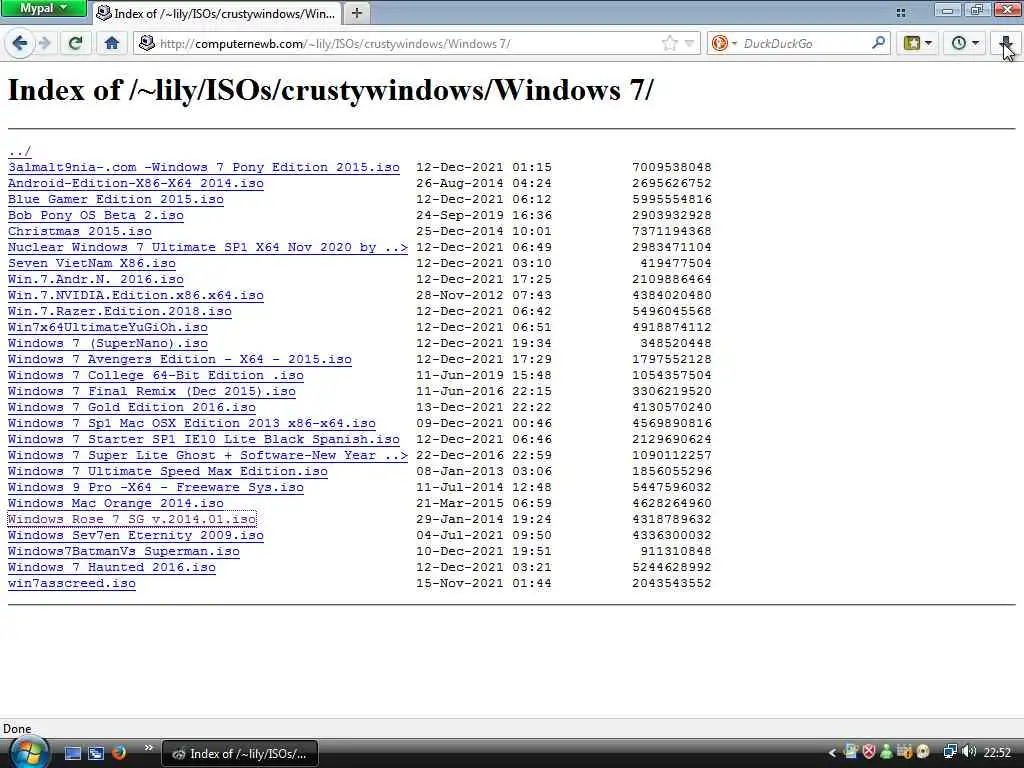Open Android-Edition-X86-X64 2014.iso link
1024x768 pixels.
point(136,184)
